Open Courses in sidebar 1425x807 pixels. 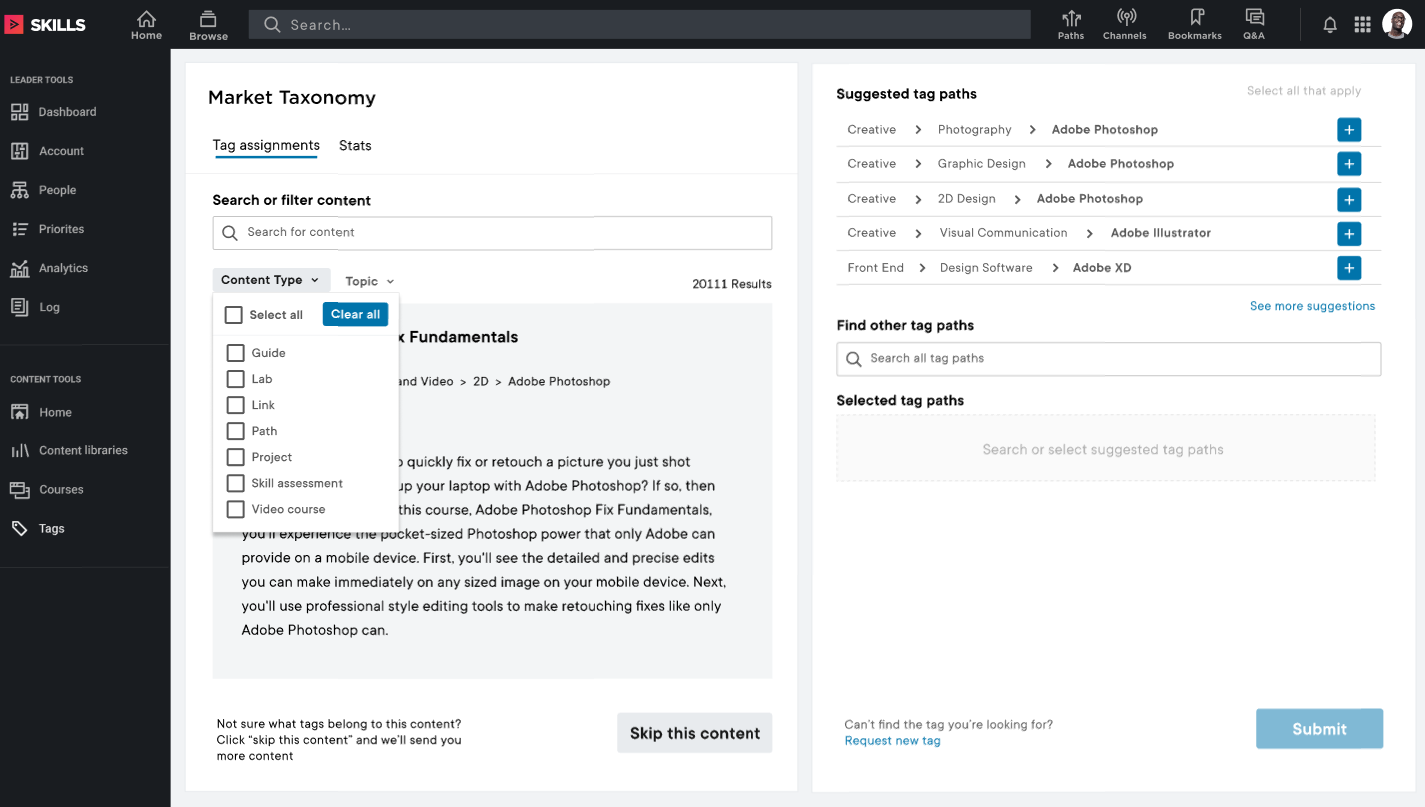(48, 489)
